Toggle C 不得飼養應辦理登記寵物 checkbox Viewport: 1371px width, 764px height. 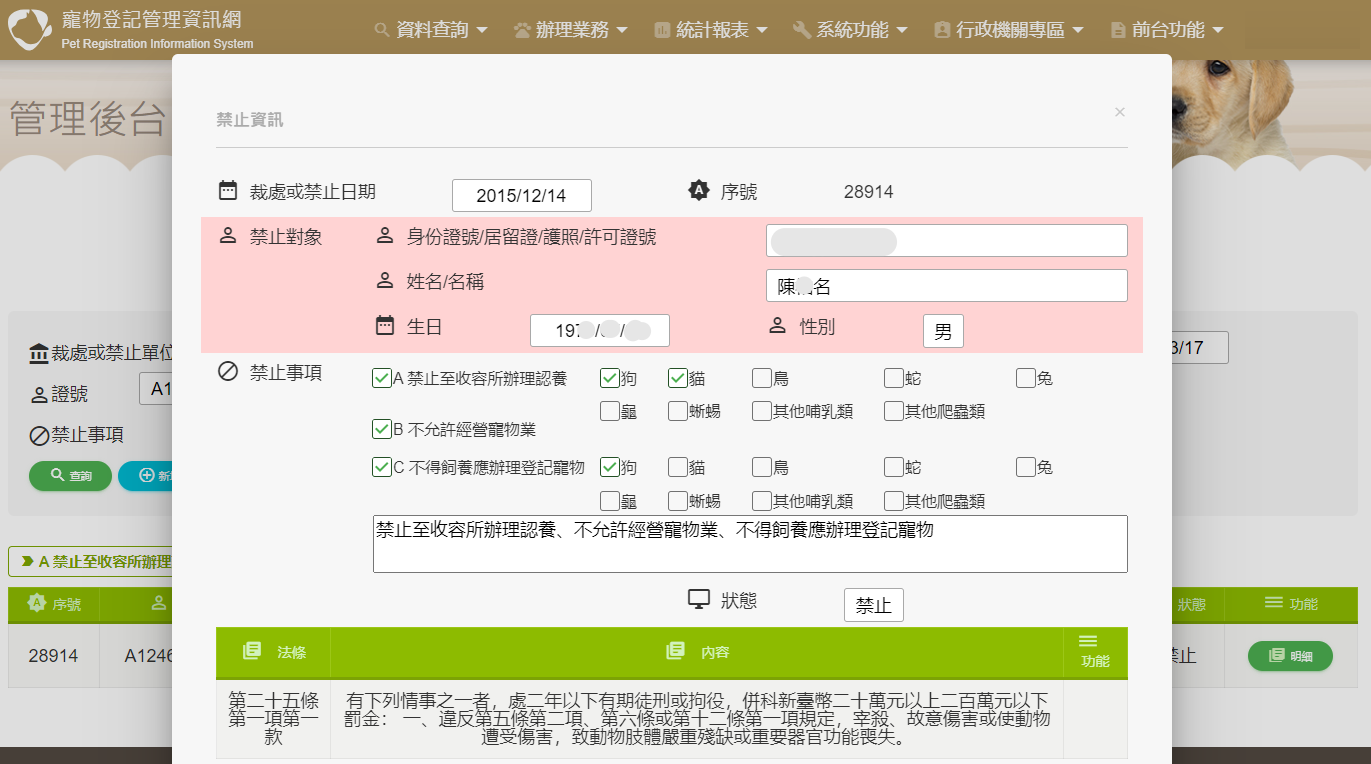point(381,467)
